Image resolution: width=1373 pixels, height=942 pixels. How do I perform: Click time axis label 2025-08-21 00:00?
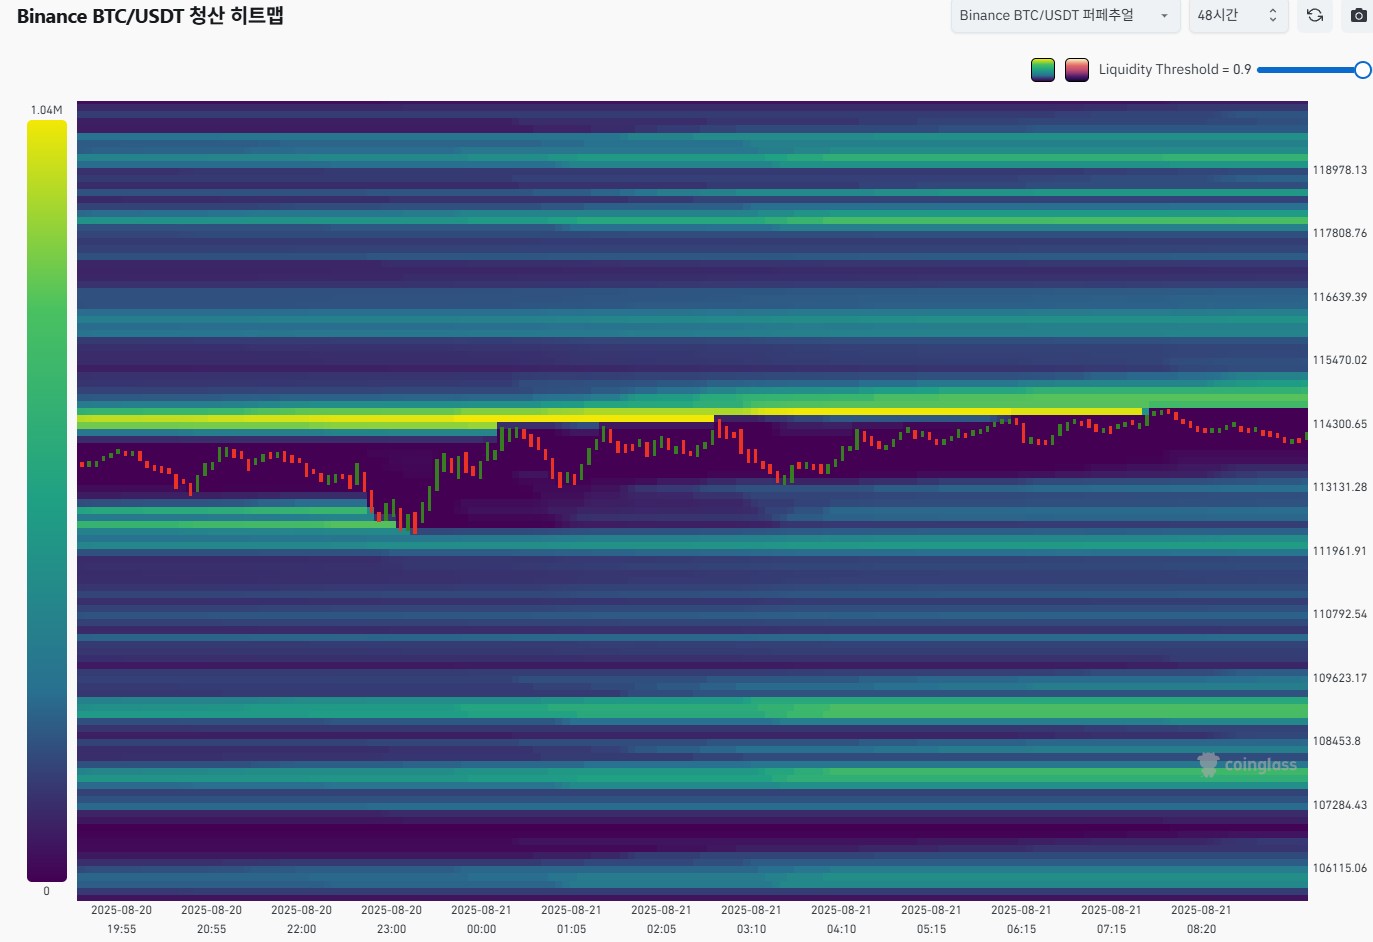[481, 919]
